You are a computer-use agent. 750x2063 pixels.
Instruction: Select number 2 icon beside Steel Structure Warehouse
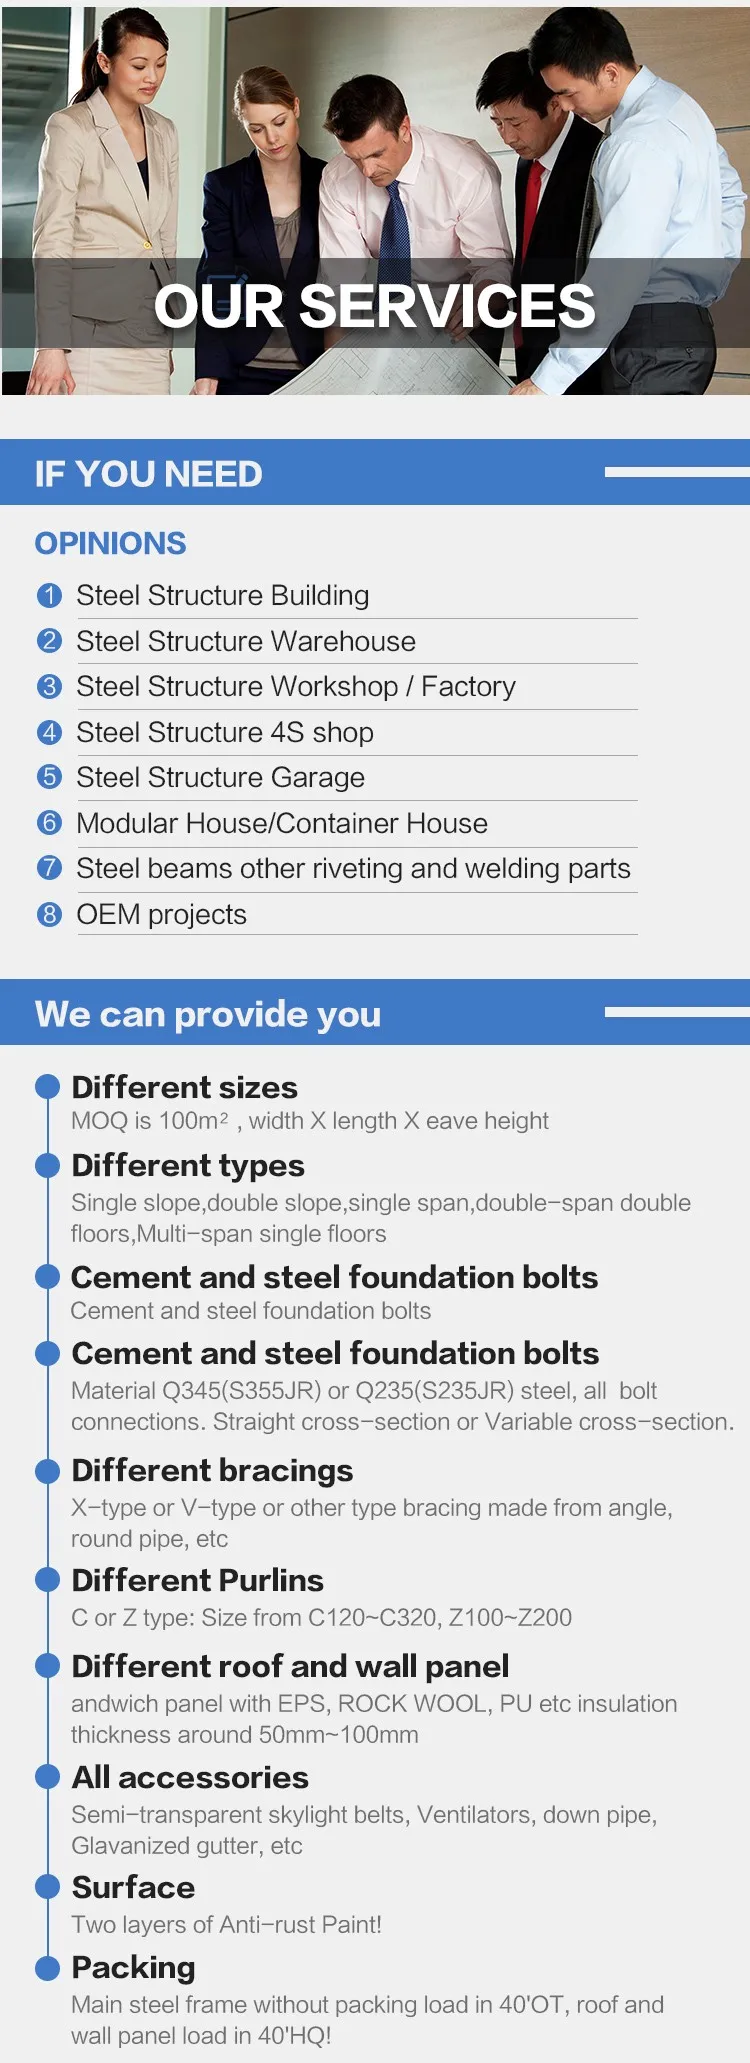click(x=49, y=641)
